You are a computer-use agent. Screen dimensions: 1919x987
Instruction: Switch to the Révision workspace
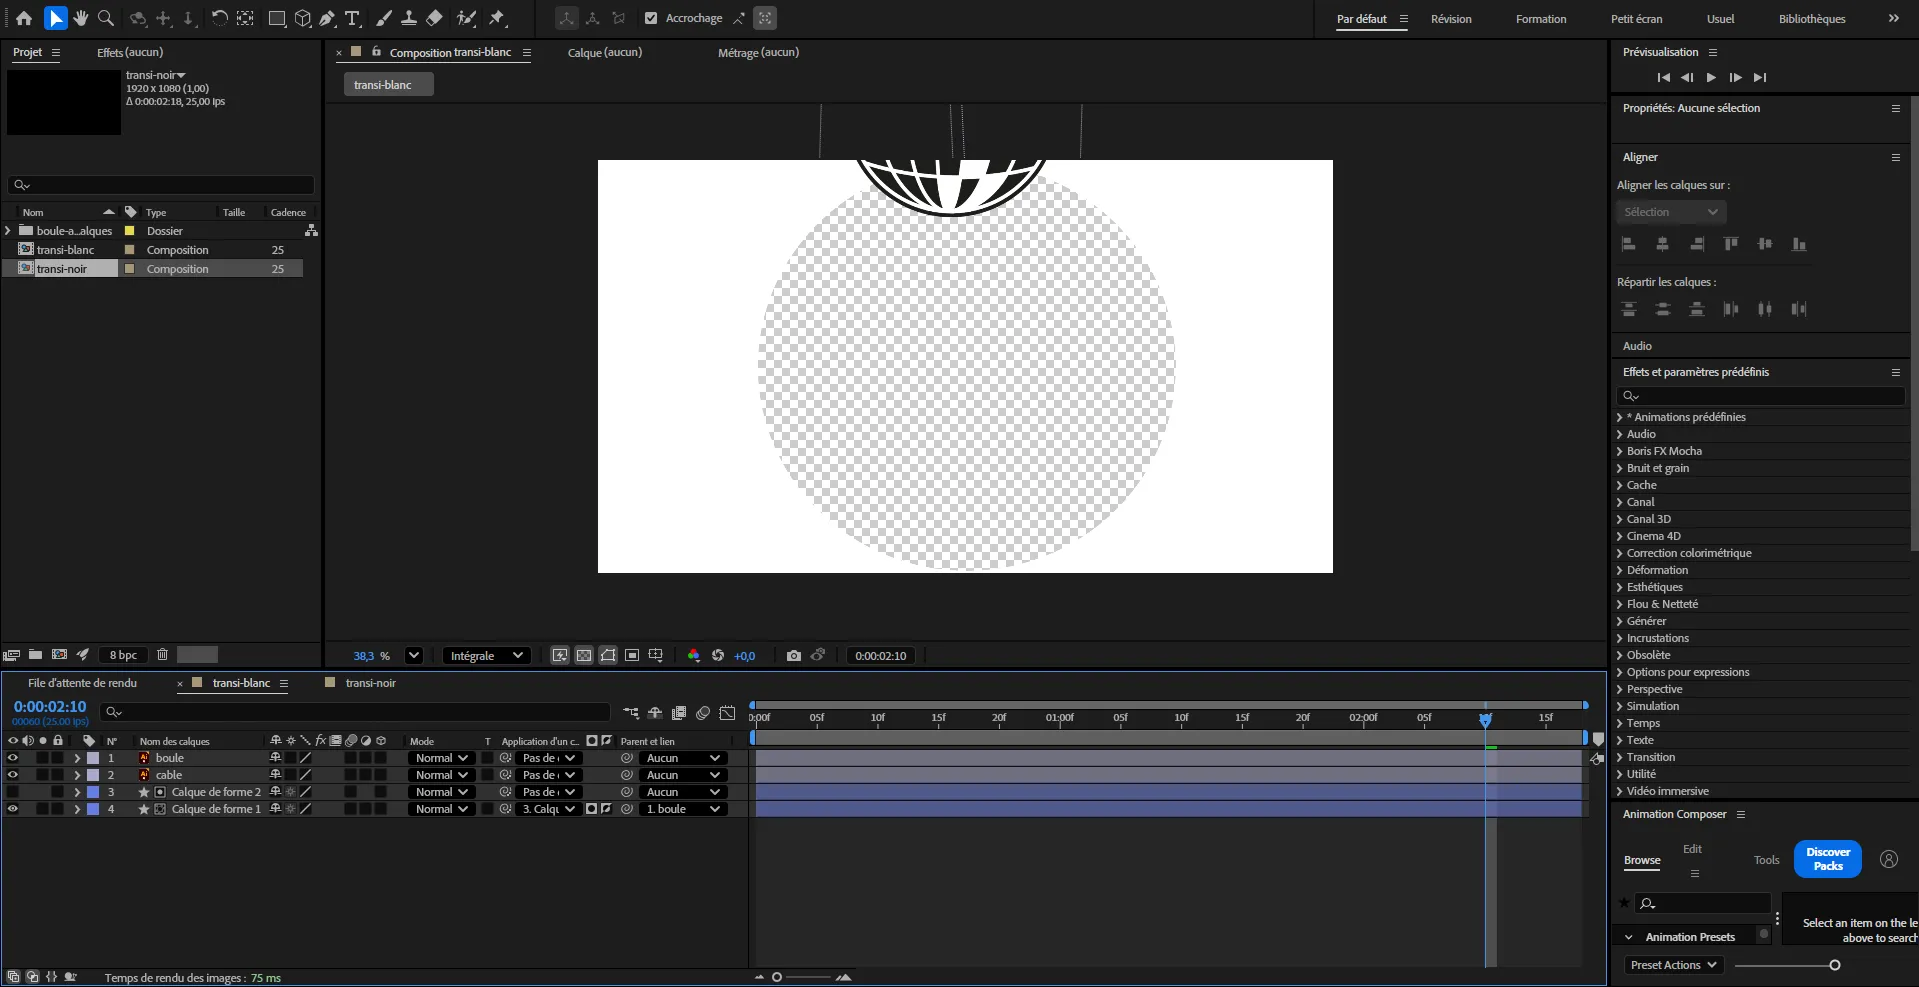1451,19
